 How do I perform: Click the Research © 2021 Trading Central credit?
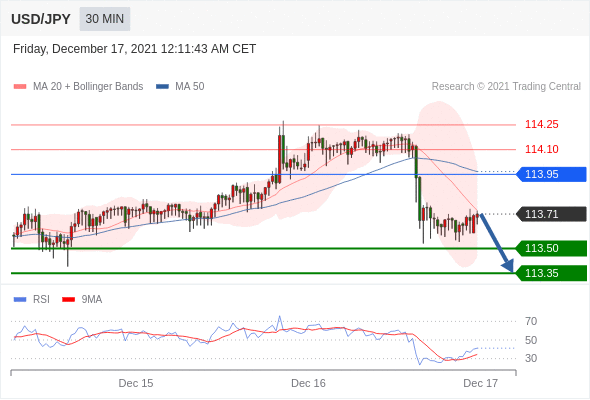[506, 87]
